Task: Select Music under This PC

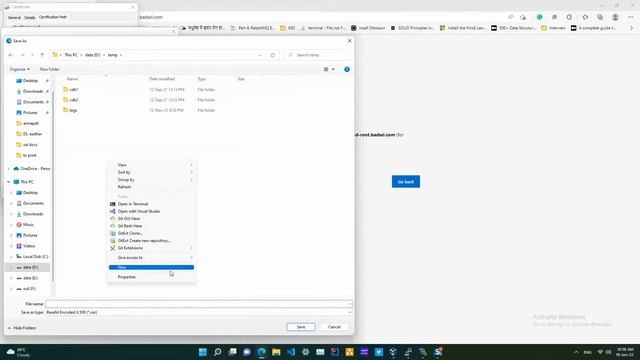Action: 28,224
